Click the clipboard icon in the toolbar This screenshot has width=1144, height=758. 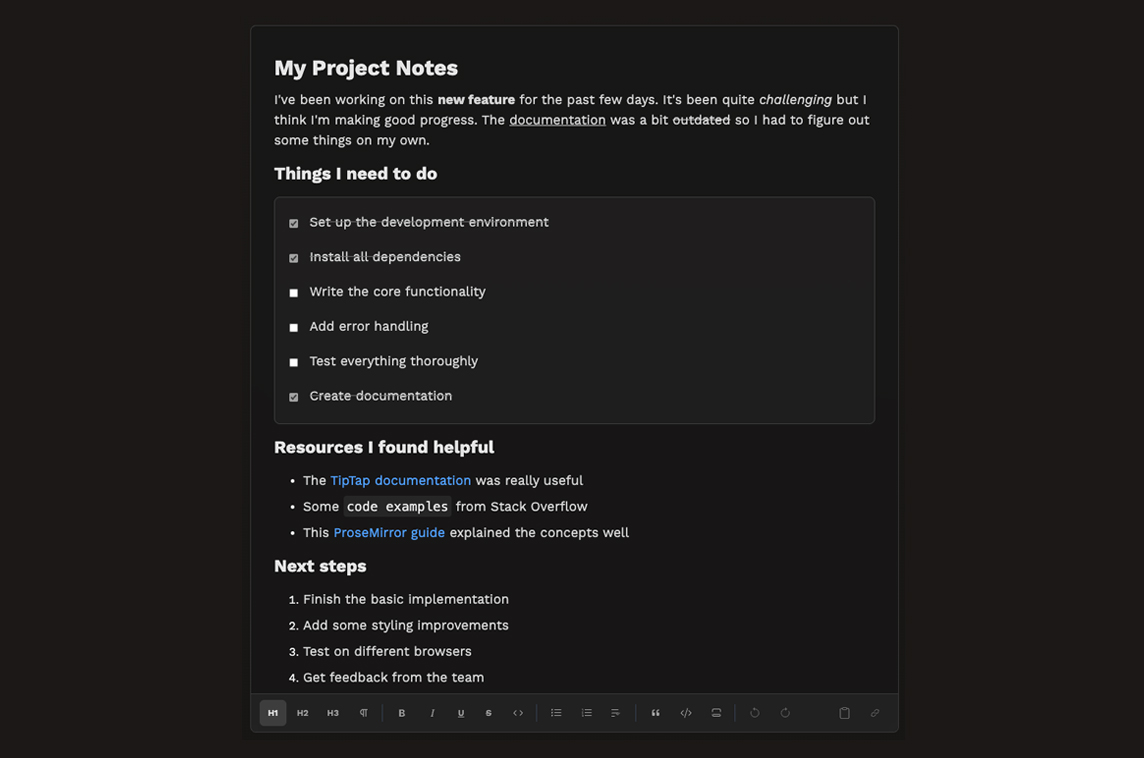point(844,713)
